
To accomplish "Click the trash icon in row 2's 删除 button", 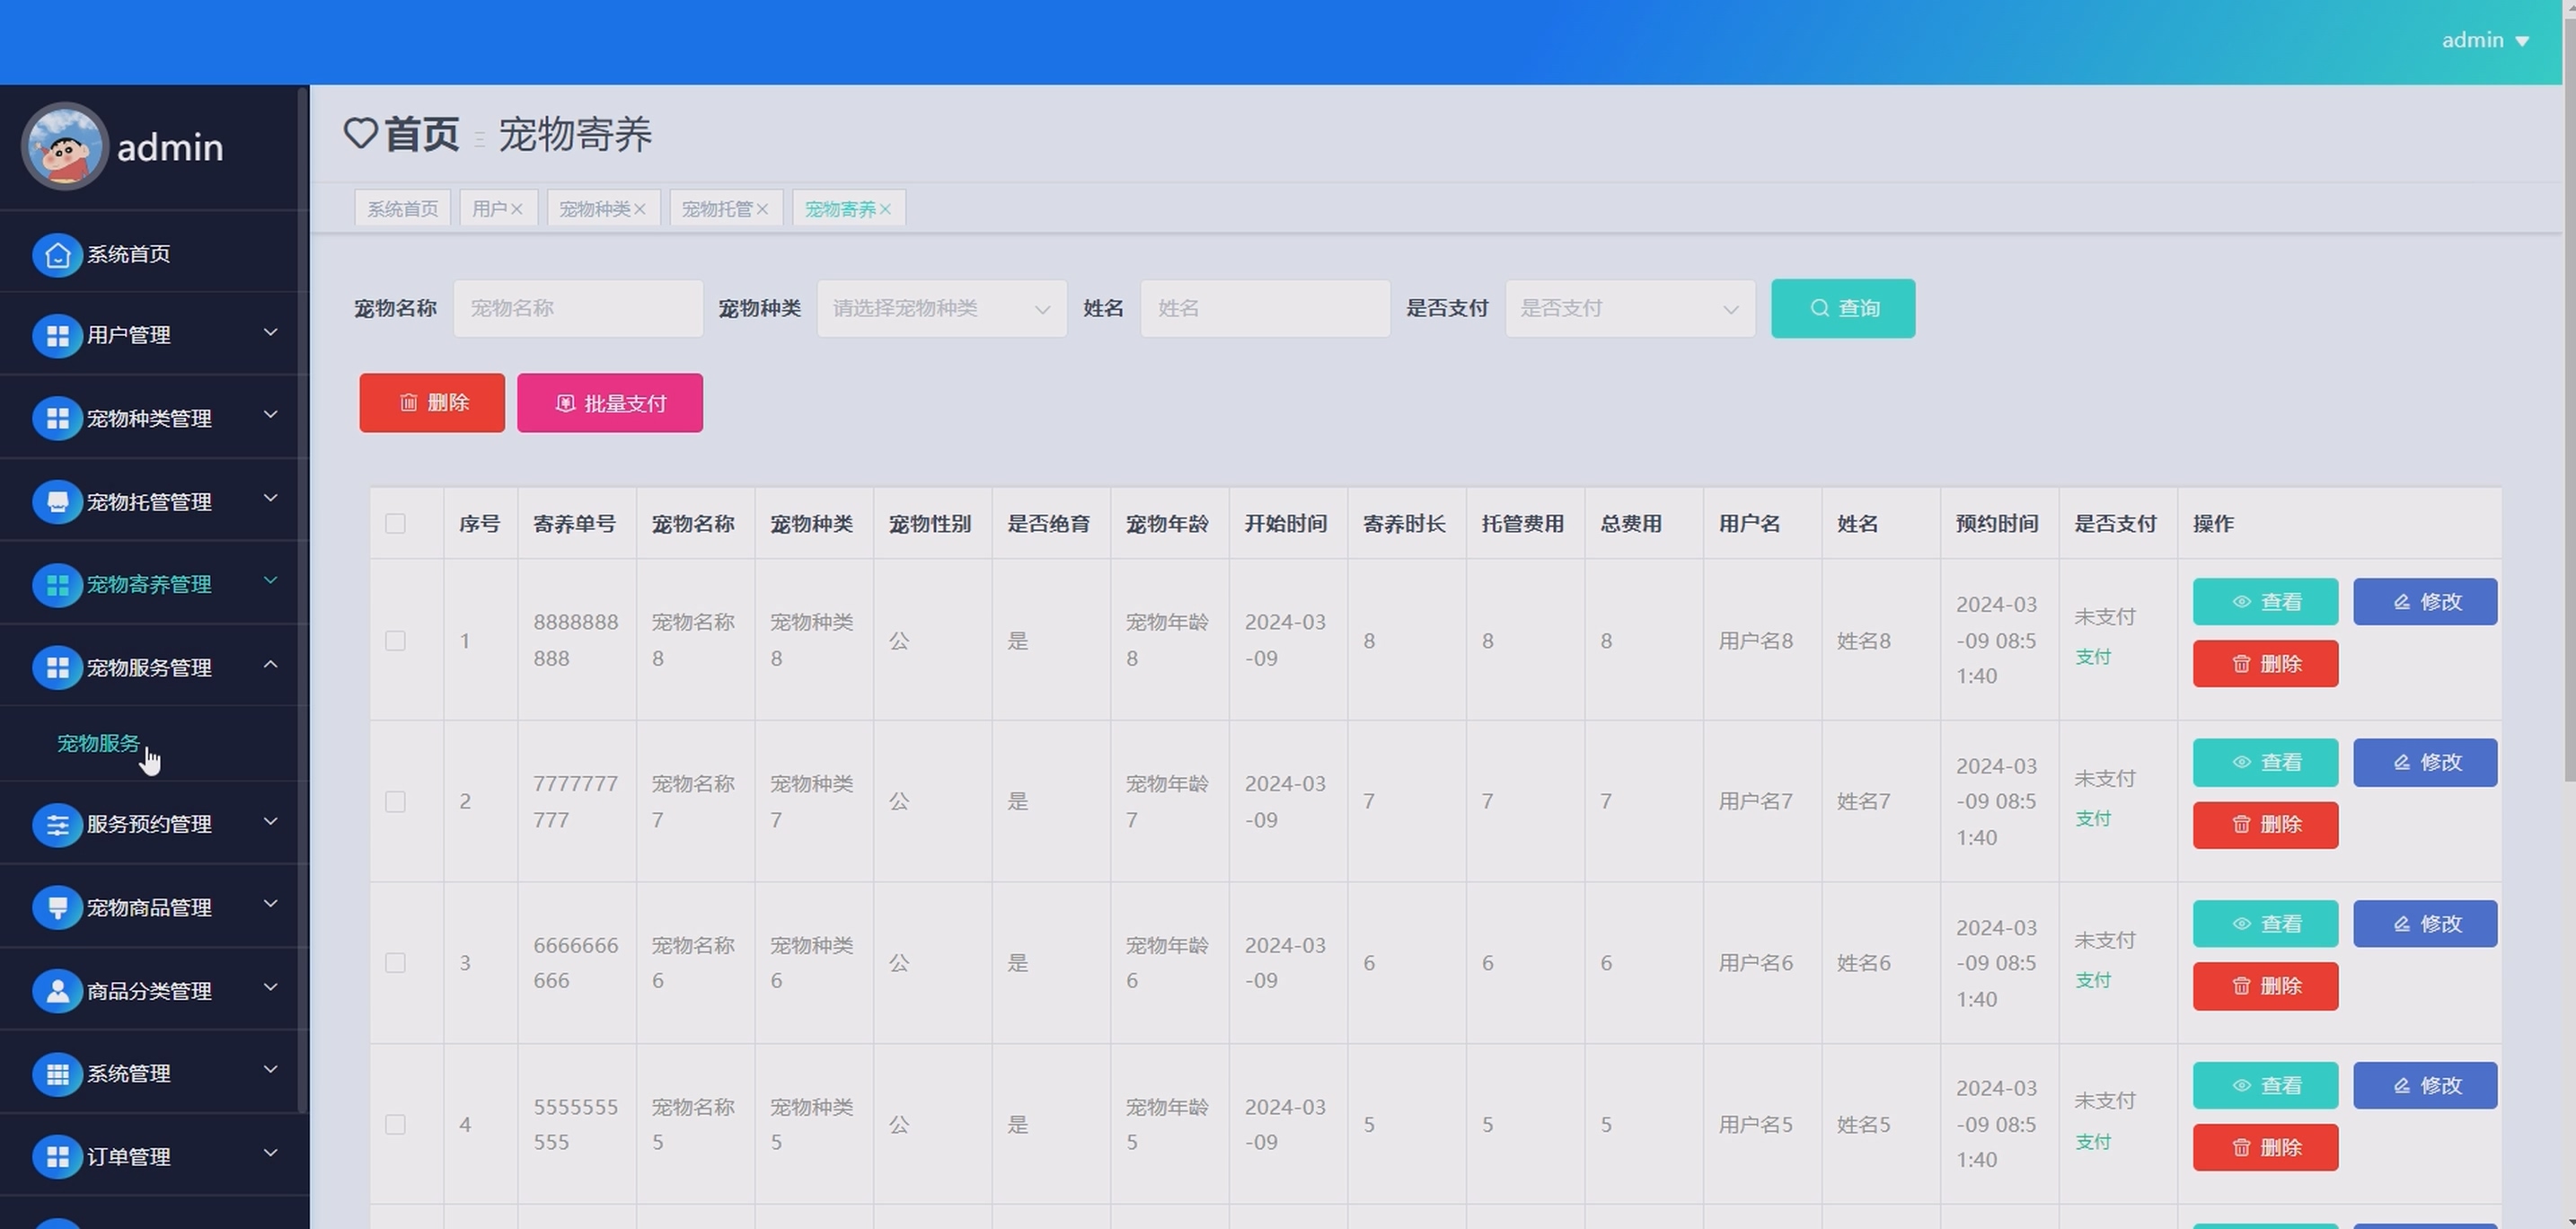I will [x=2242, y=825].
